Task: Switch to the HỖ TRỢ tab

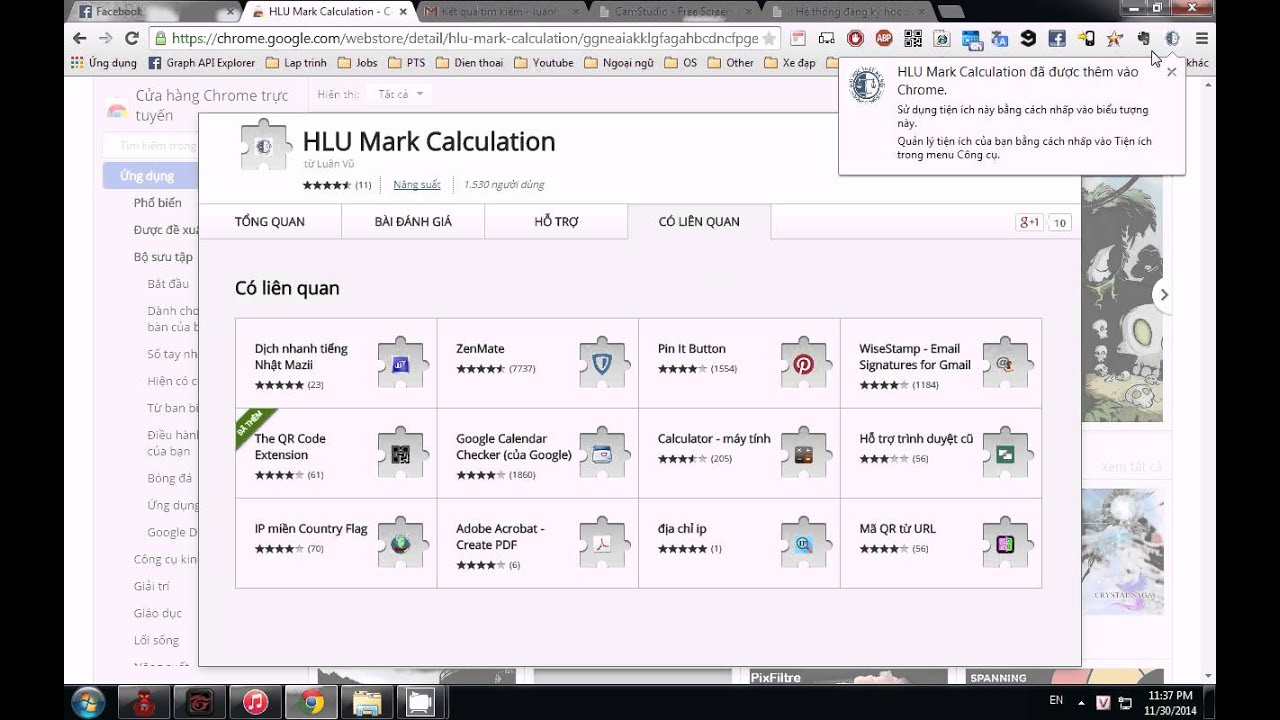Action: click(556, 221)
